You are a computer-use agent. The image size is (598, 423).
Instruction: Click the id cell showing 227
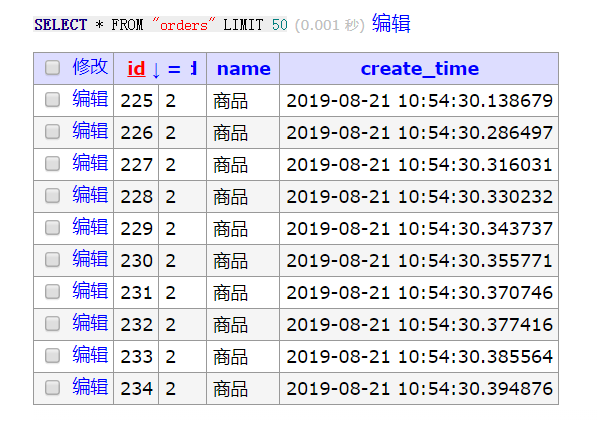(x=136, y=164)
